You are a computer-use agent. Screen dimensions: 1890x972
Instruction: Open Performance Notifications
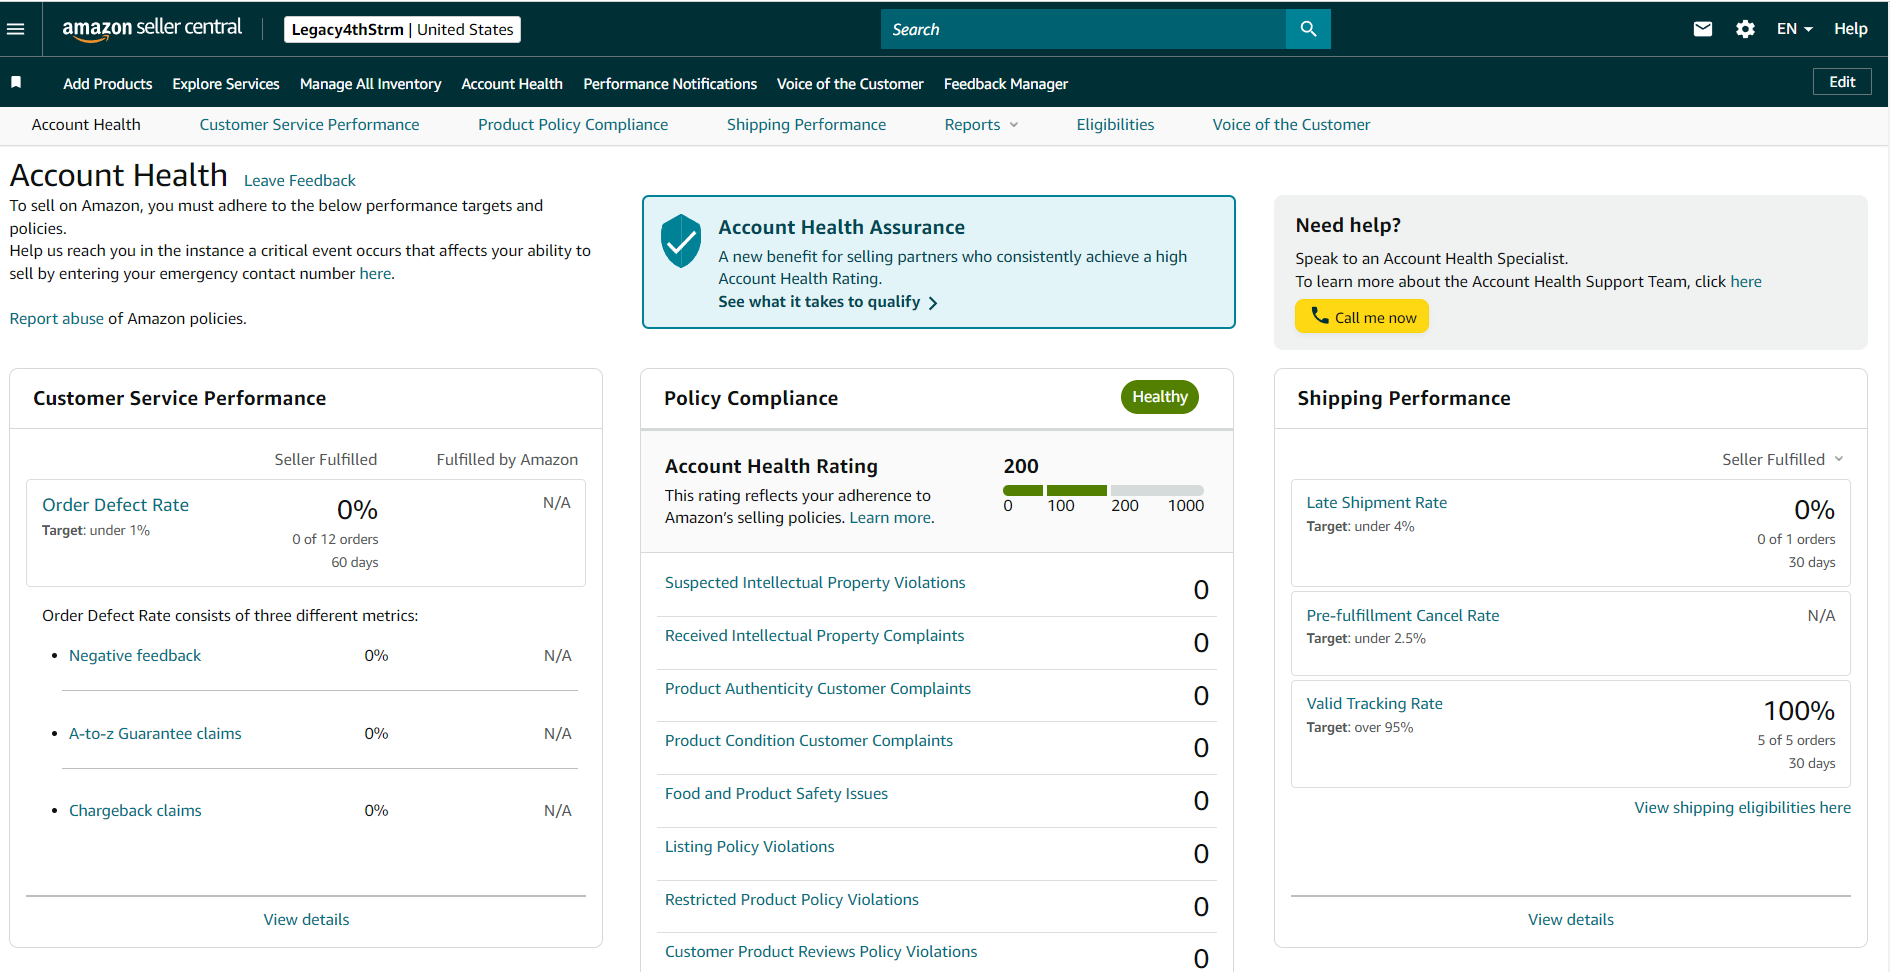[x=670, y=84]
